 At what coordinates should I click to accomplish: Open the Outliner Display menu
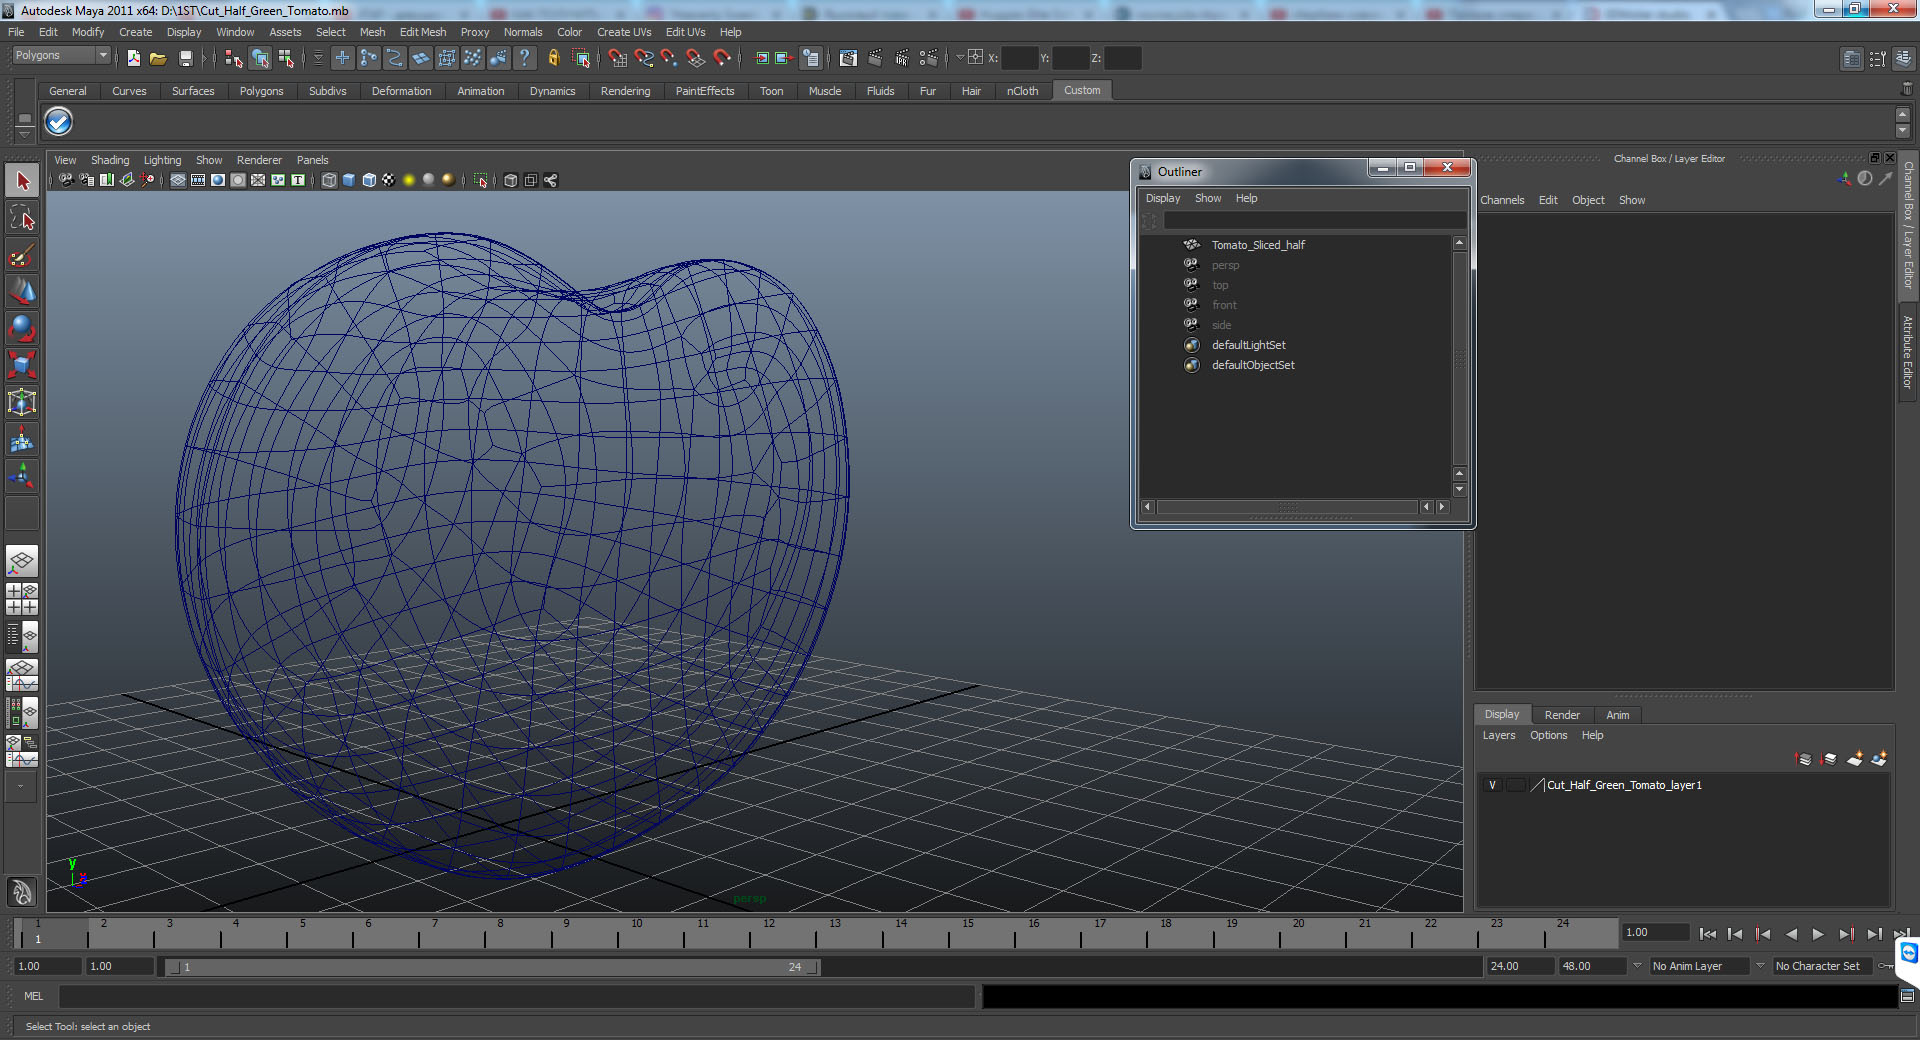coord(1163,198)
